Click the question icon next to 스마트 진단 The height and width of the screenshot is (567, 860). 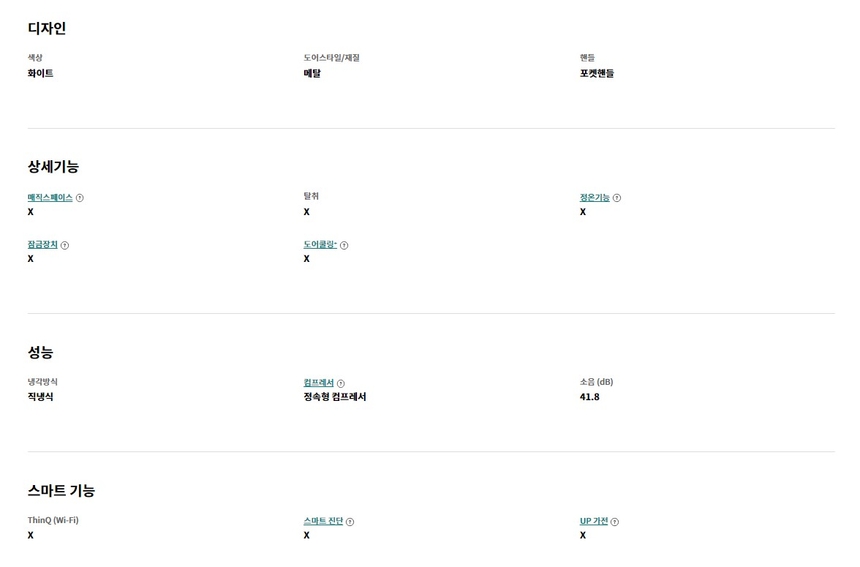click(x=350, y=521)
